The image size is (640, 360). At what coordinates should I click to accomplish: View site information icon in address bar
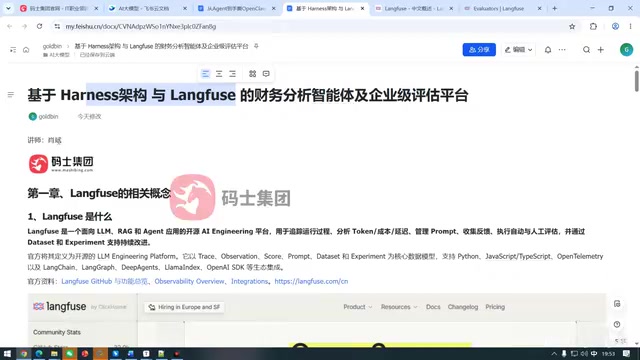tap(57, 27)
